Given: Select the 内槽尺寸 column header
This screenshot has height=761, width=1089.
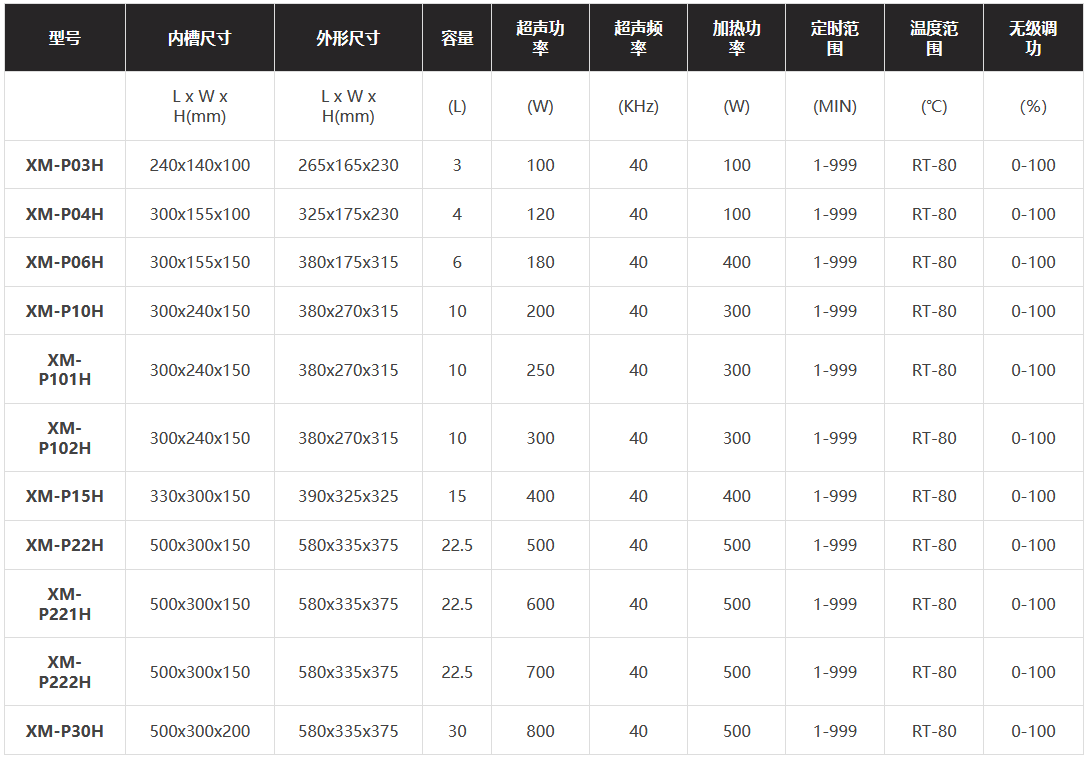Looking at the screenshot, I should tap(199, 38).
